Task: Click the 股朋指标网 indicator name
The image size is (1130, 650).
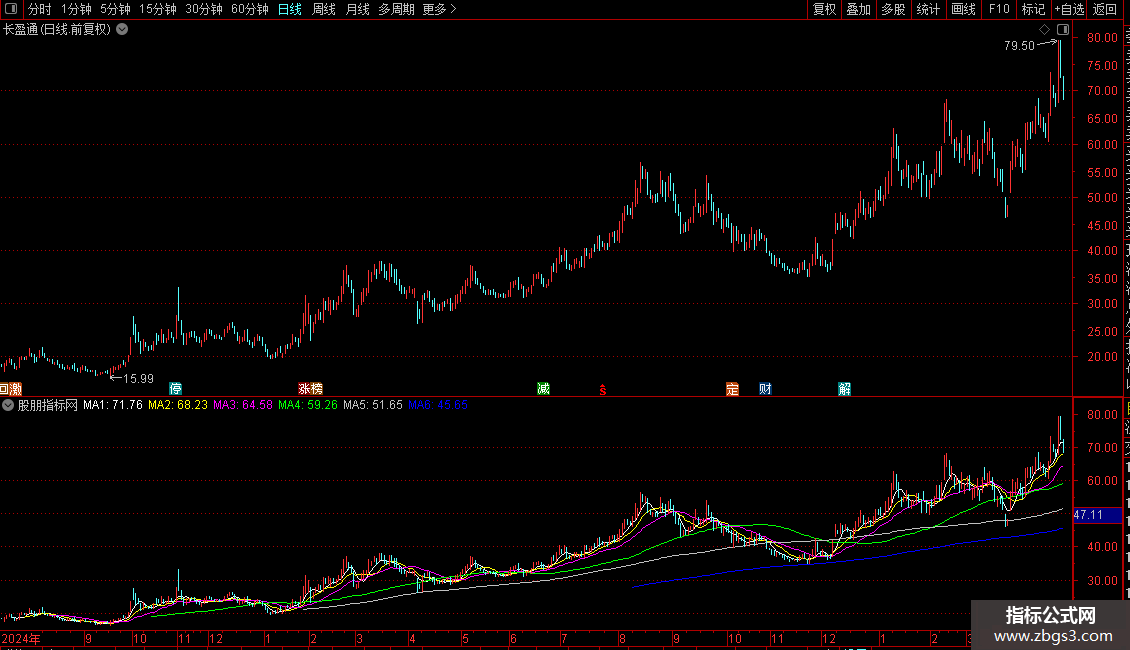Action: [48, 405]
